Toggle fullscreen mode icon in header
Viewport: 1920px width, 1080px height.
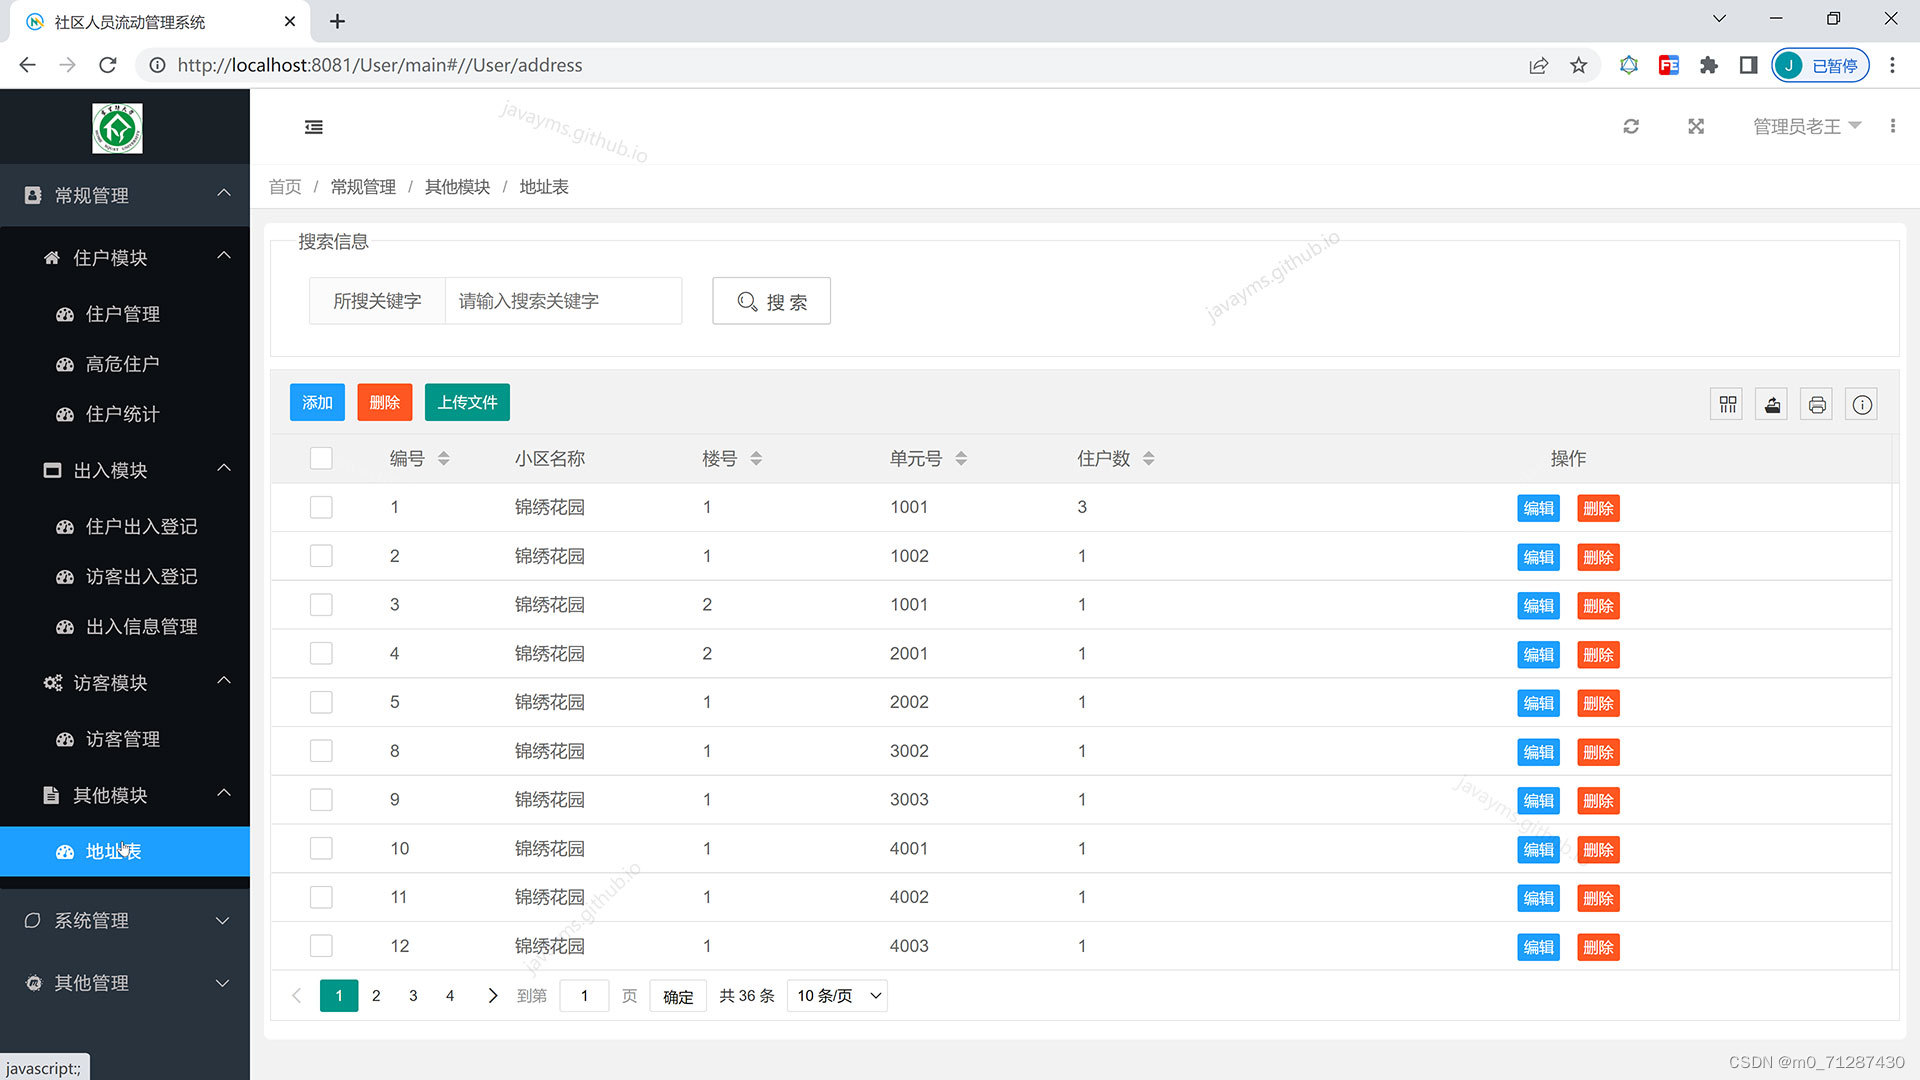click(x=1696, y=127)
